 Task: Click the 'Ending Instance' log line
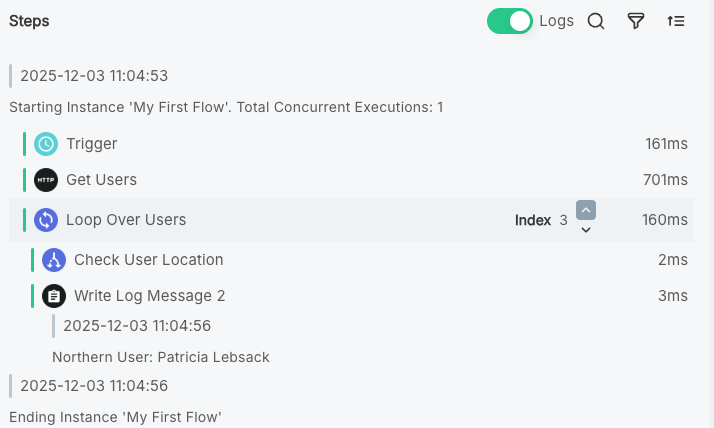click(x=115, y=417)
